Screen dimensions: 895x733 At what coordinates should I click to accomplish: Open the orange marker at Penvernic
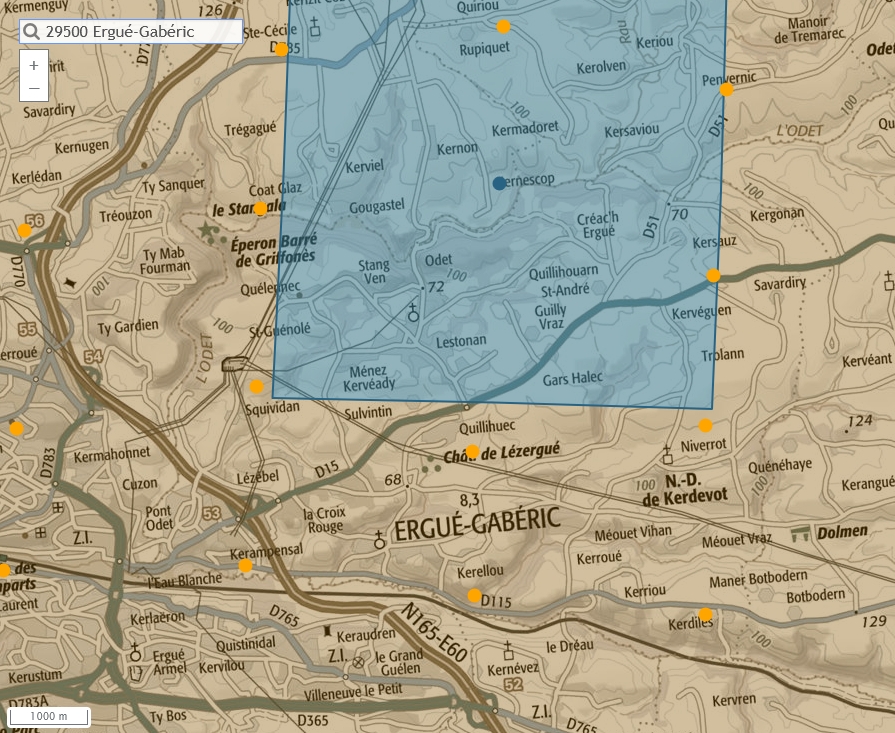pyautogui.click(x=726, y=89)
